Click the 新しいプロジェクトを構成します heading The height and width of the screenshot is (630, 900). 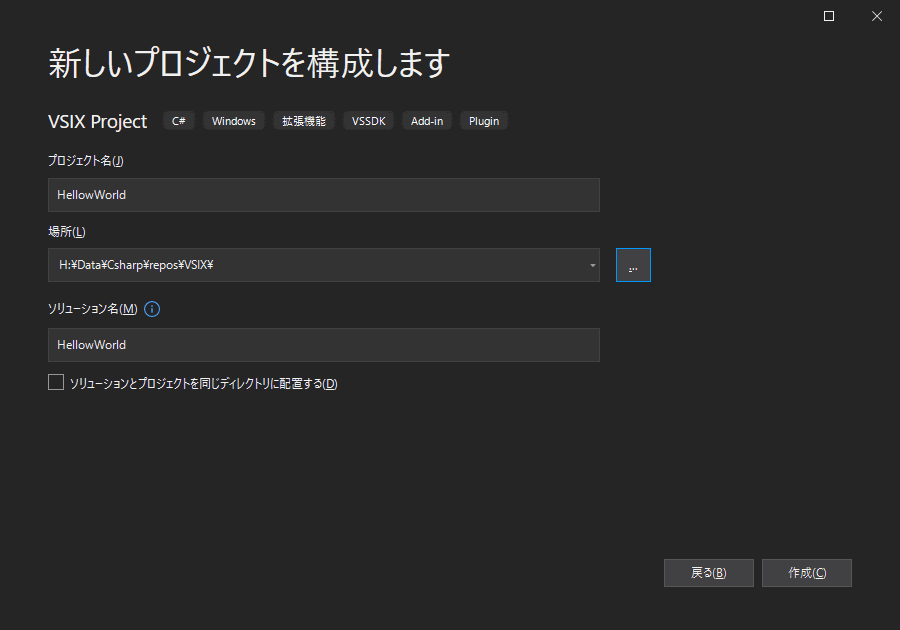249,63
